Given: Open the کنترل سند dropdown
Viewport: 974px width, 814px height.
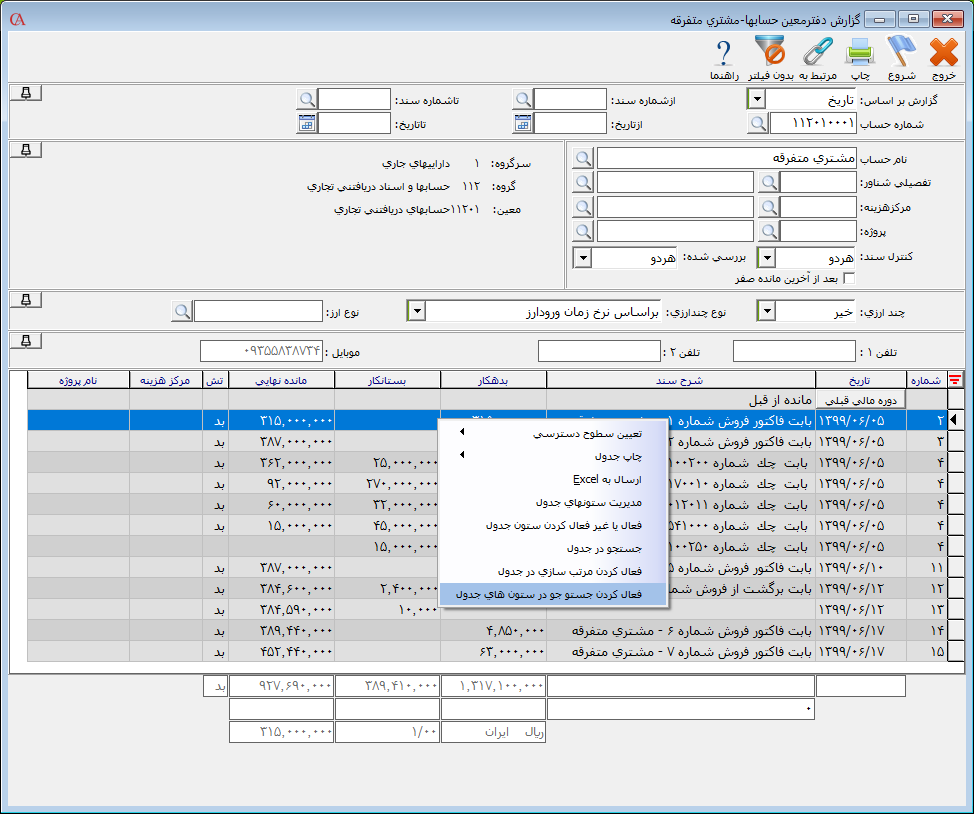Looking at the screenshot, I should tap(766, 258).
